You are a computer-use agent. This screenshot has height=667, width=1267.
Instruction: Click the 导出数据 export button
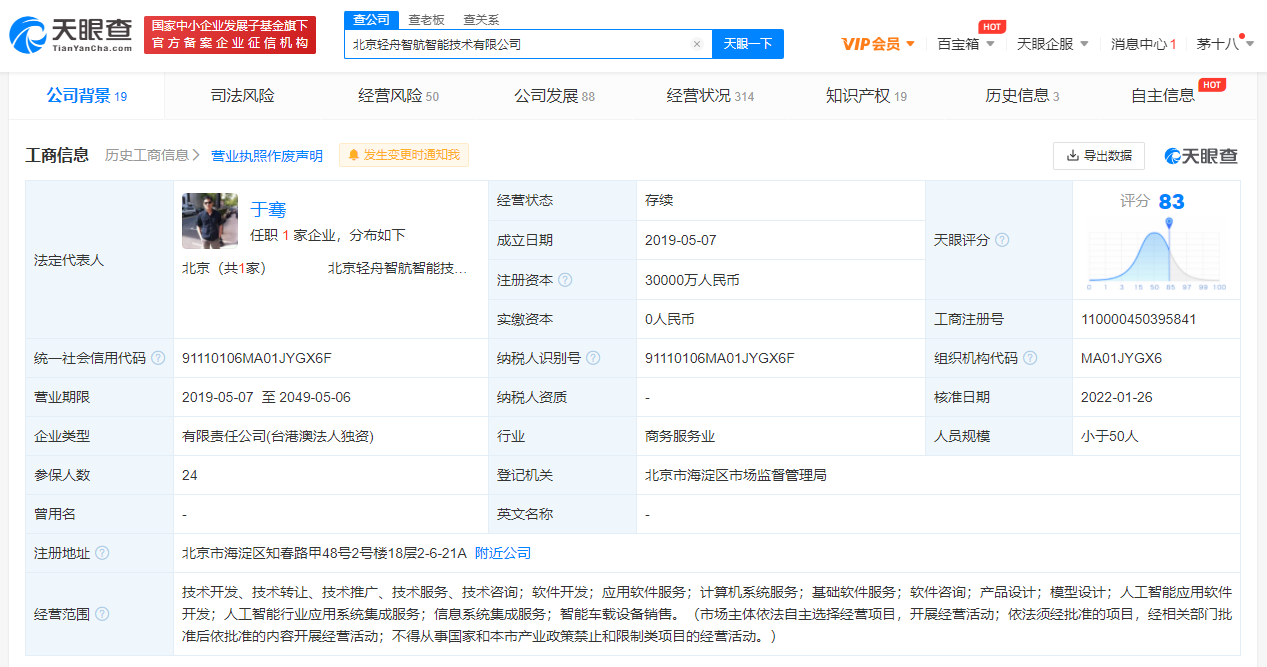(1098, 155)
